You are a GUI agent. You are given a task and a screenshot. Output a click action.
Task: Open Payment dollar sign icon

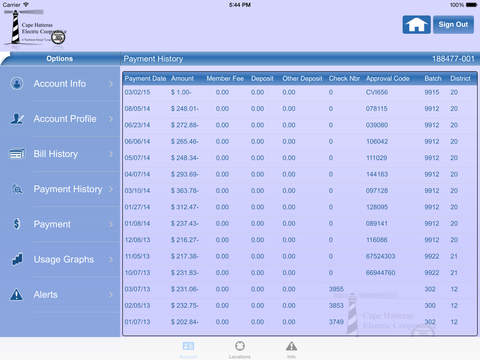tap(17, 224)
